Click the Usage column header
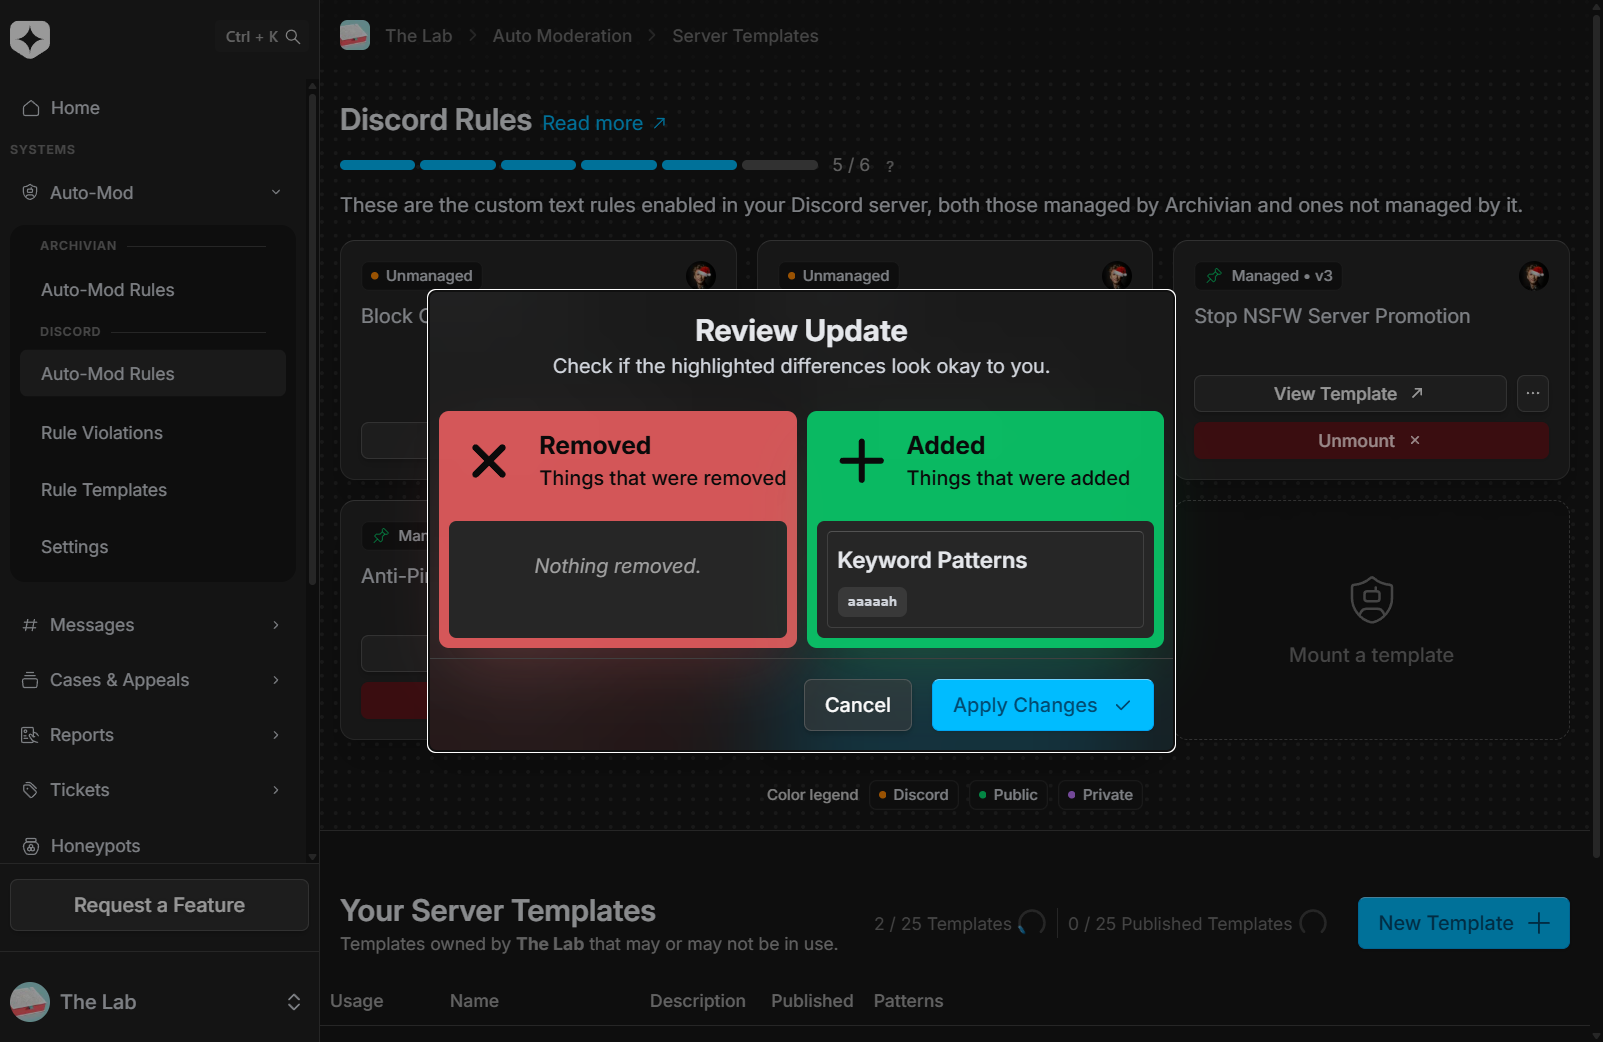1603x1042 pixels. (357, 1001)
